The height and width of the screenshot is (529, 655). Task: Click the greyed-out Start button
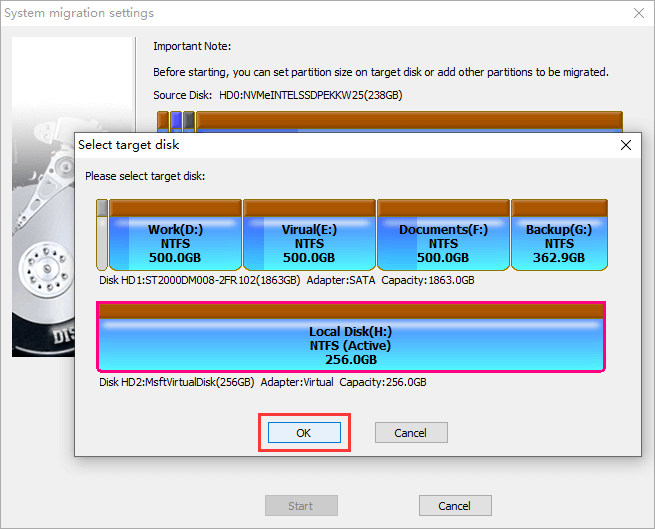tap(301, 506)
